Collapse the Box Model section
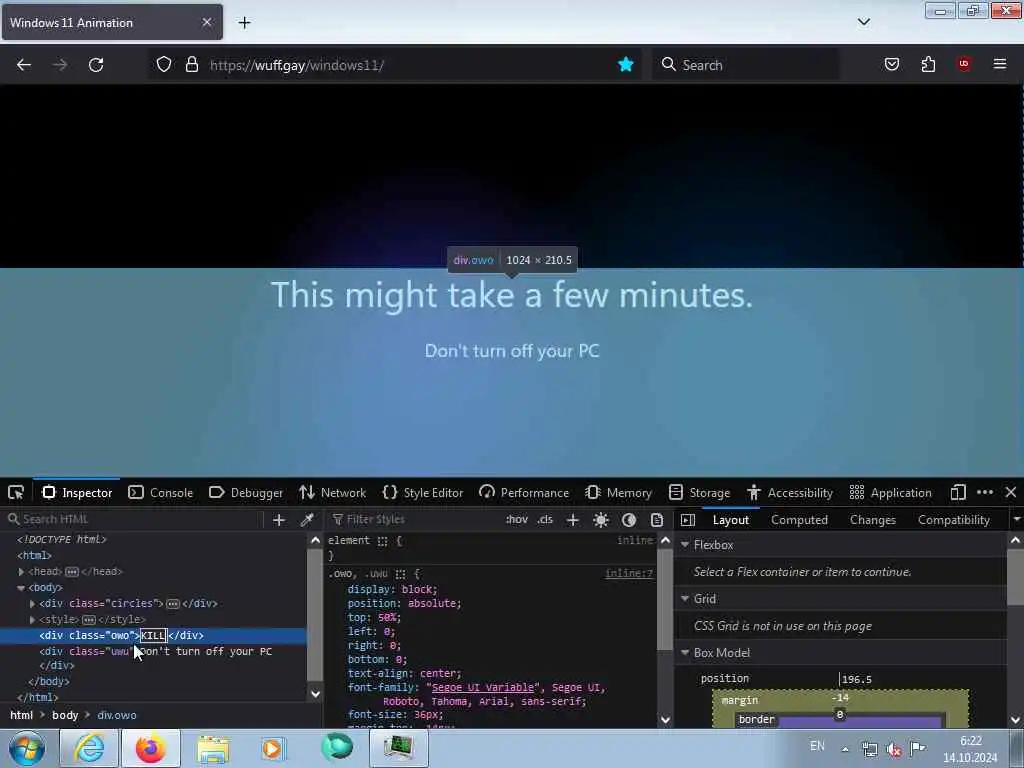Viewport: 1024px width, 768px height. click(685, 652)
